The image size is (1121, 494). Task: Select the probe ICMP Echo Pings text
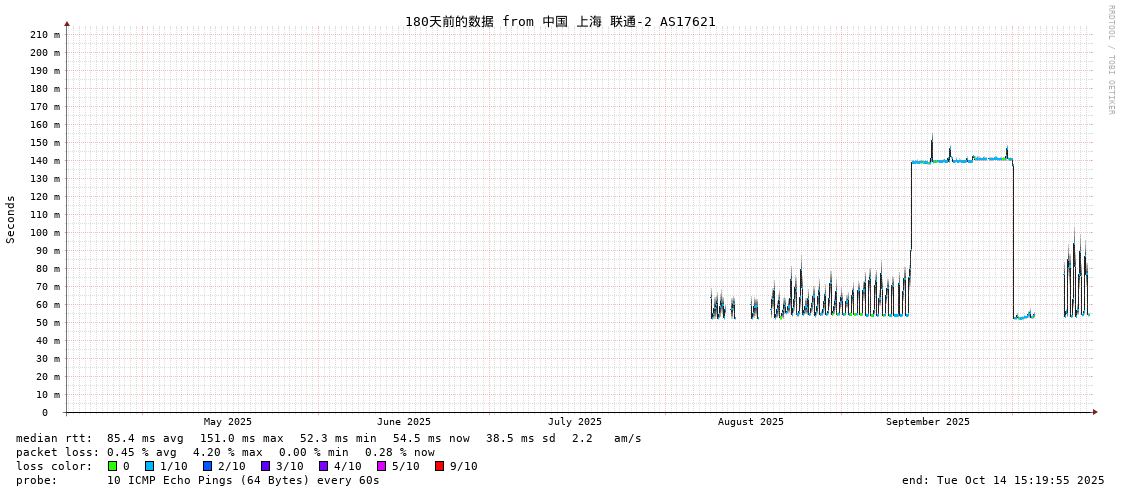coord(243,480)
